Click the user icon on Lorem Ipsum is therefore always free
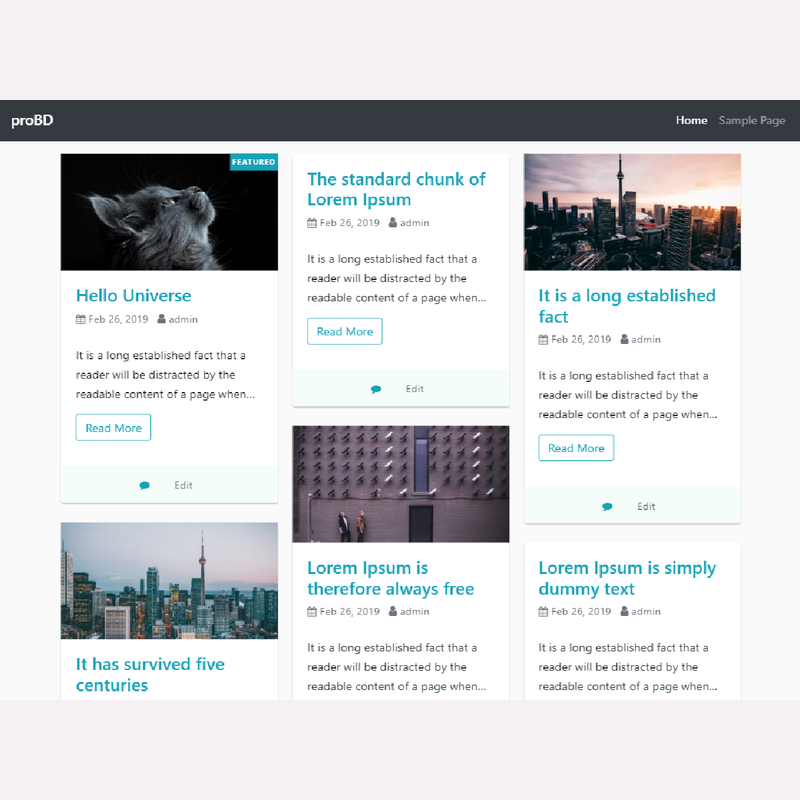This screenshot has height=800, width=800. coord(393,611)
